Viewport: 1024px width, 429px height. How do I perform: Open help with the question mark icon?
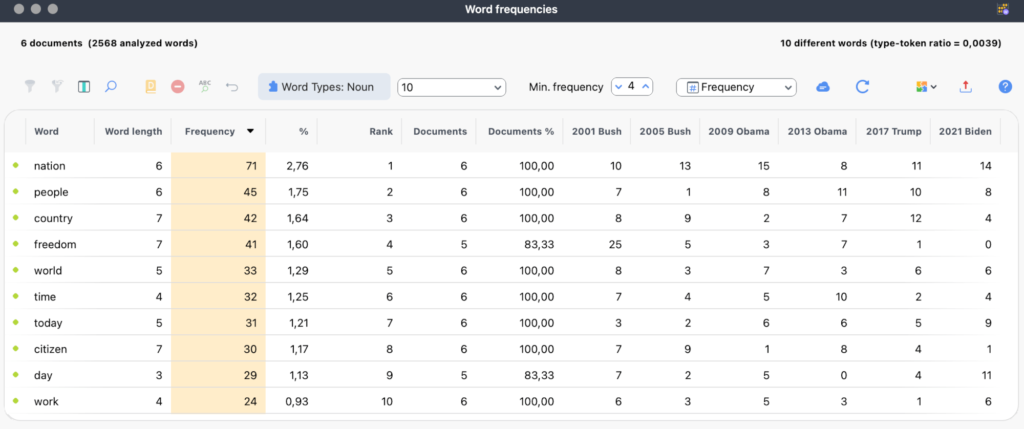click(1005, 87)
